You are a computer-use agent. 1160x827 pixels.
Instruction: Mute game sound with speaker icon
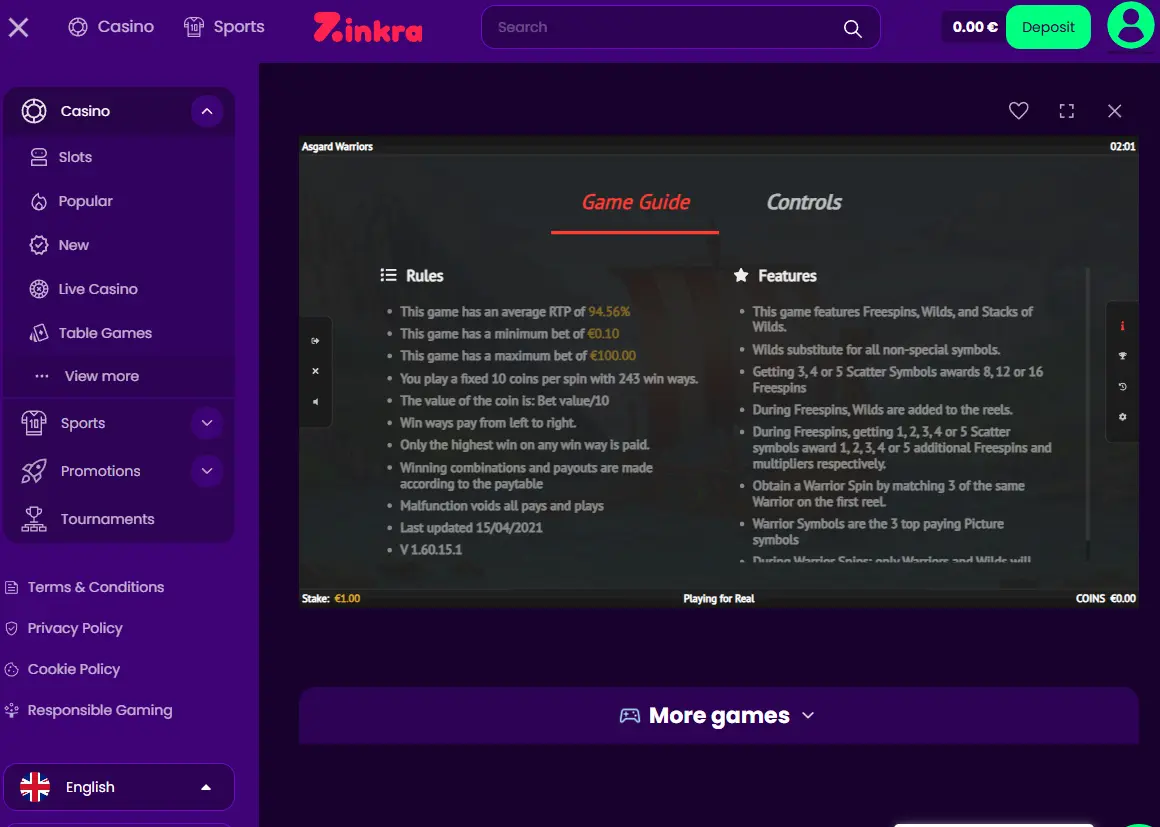(x=316, y=402)
